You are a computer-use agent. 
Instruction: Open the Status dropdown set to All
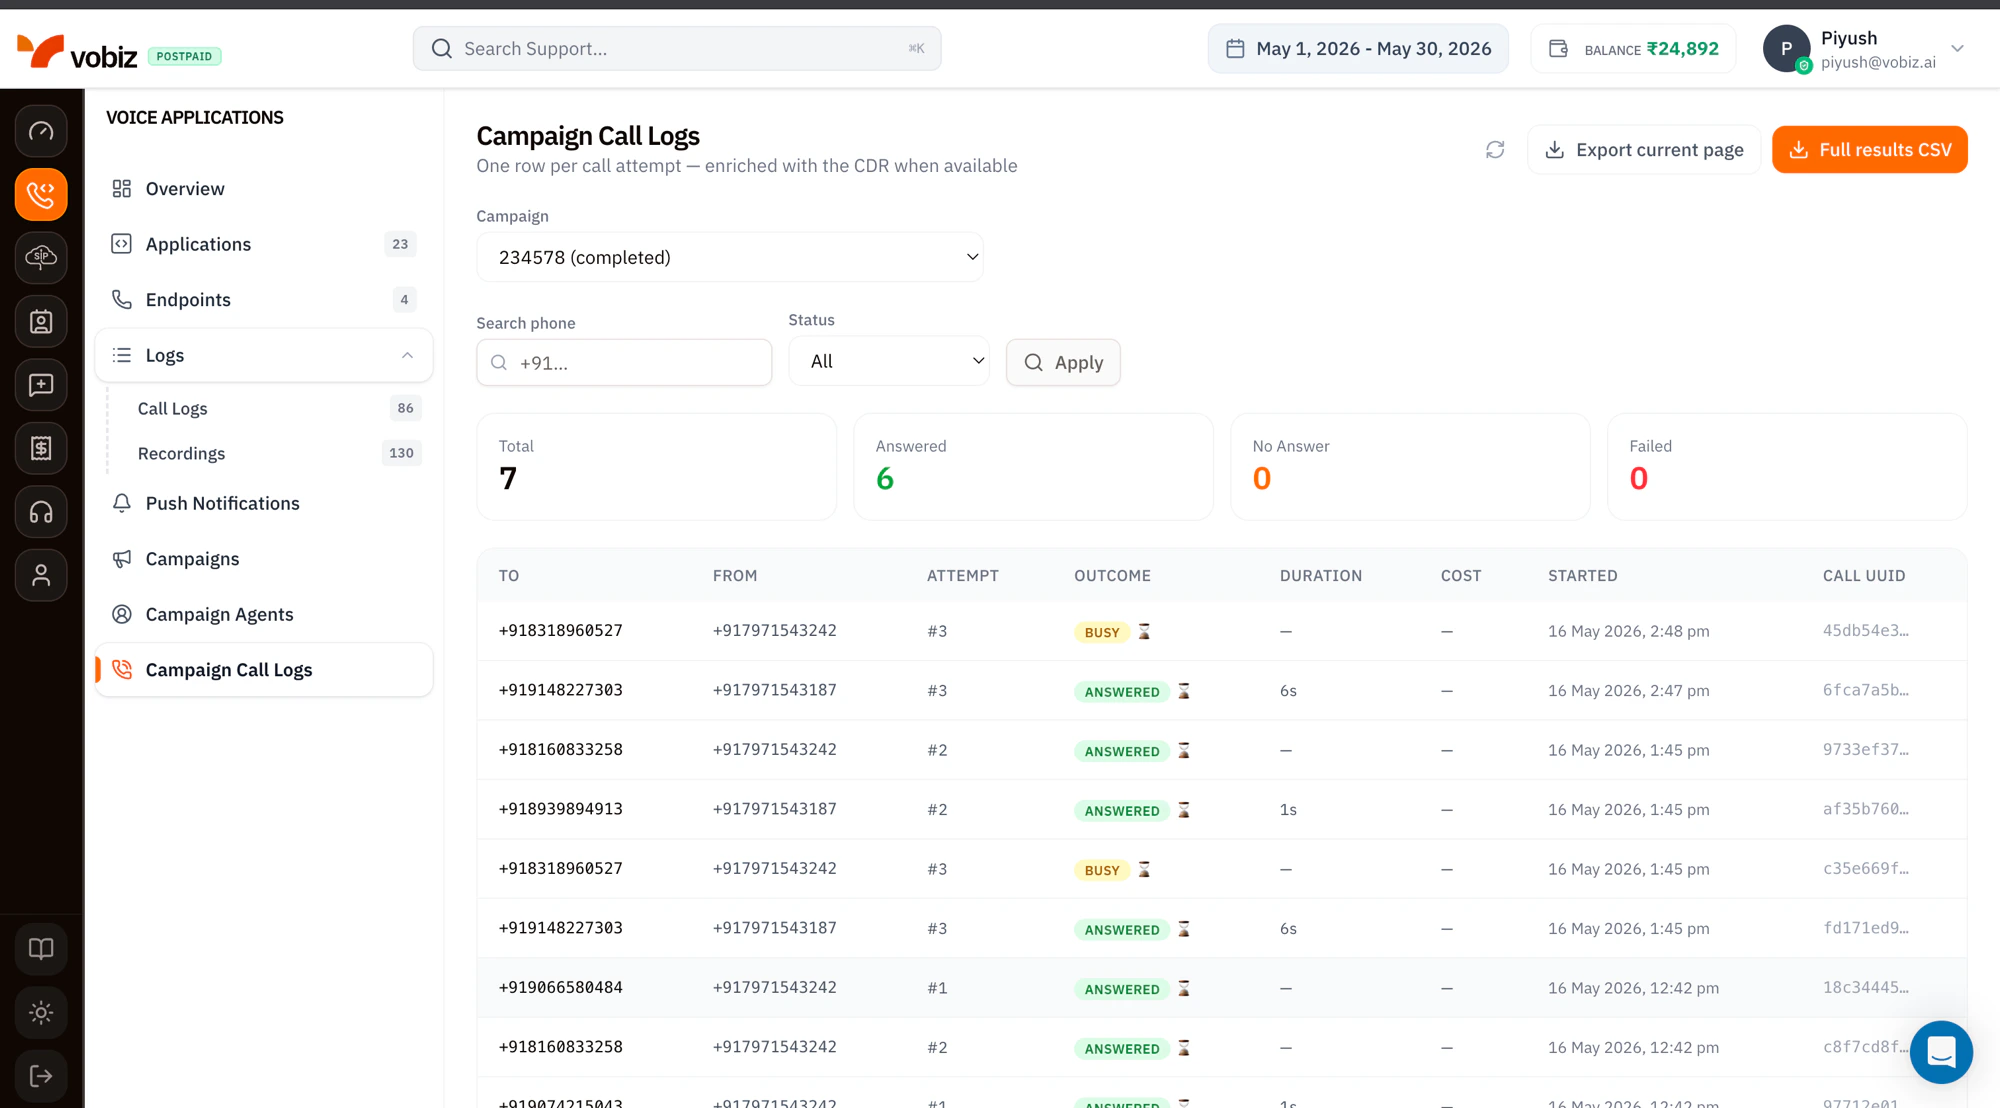click(889, 361)
